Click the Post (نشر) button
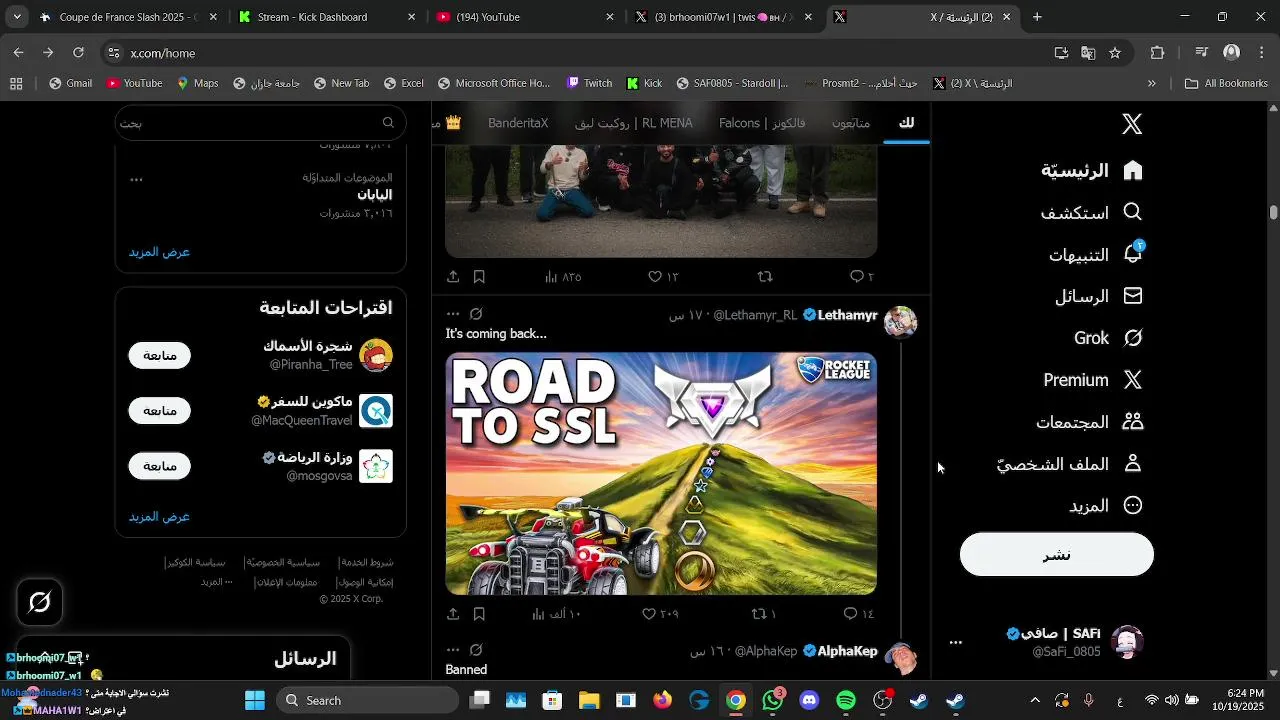The image size is (1280, 720). point(1057,554)
